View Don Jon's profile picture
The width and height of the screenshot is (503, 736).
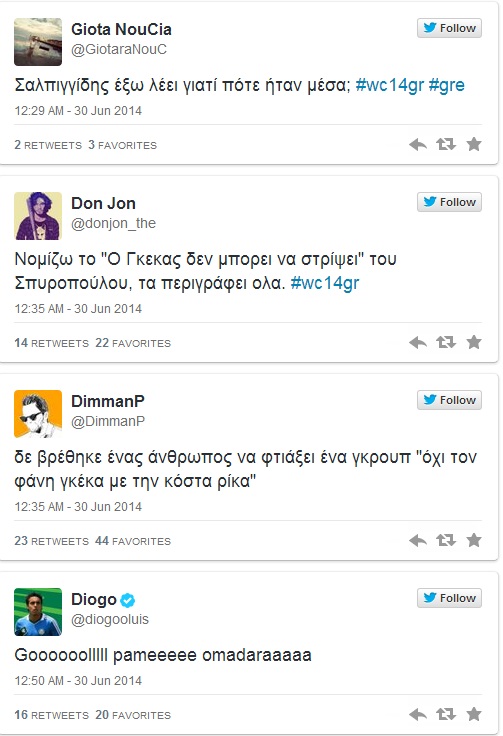[x=38, y=216]
